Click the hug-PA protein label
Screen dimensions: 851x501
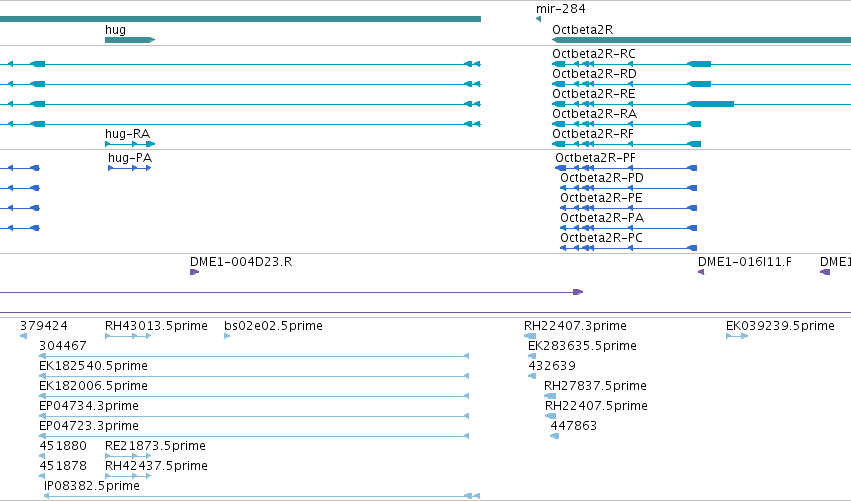click(130, 158)
